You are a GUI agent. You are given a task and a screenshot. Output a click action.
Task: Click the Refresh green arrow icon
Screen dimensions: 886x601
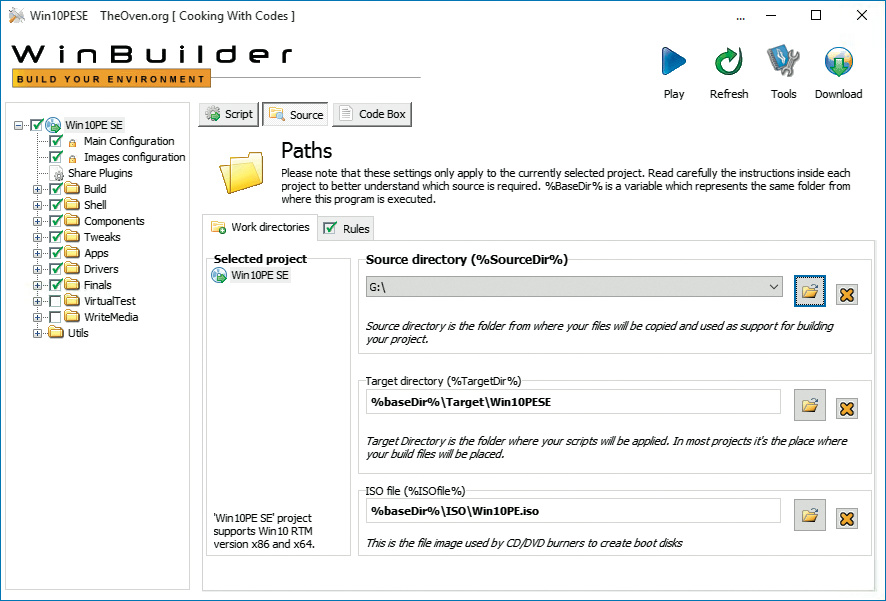click(x=728, y=62)
